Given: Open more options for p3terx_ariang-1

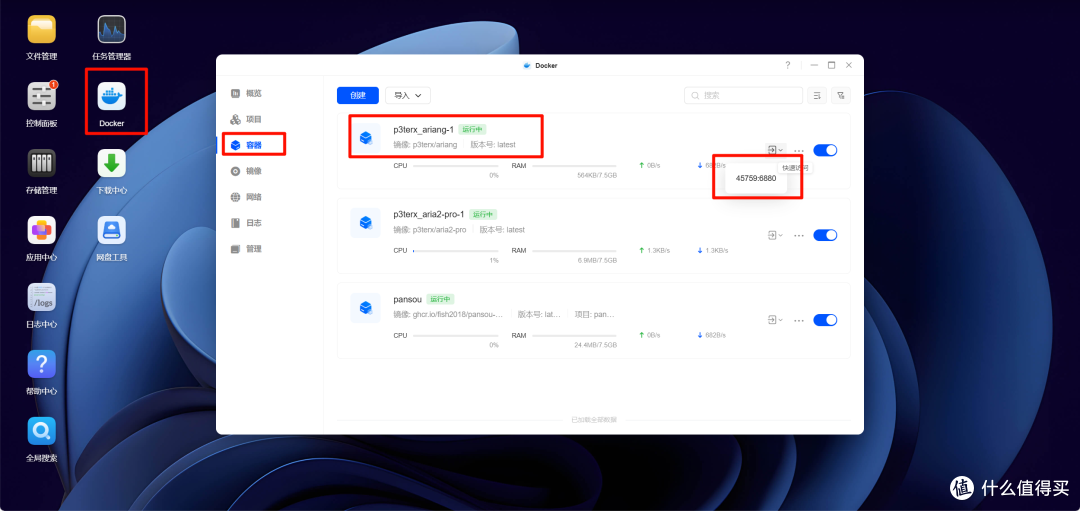Looking at the screenshot, I should tap(799, 150).
